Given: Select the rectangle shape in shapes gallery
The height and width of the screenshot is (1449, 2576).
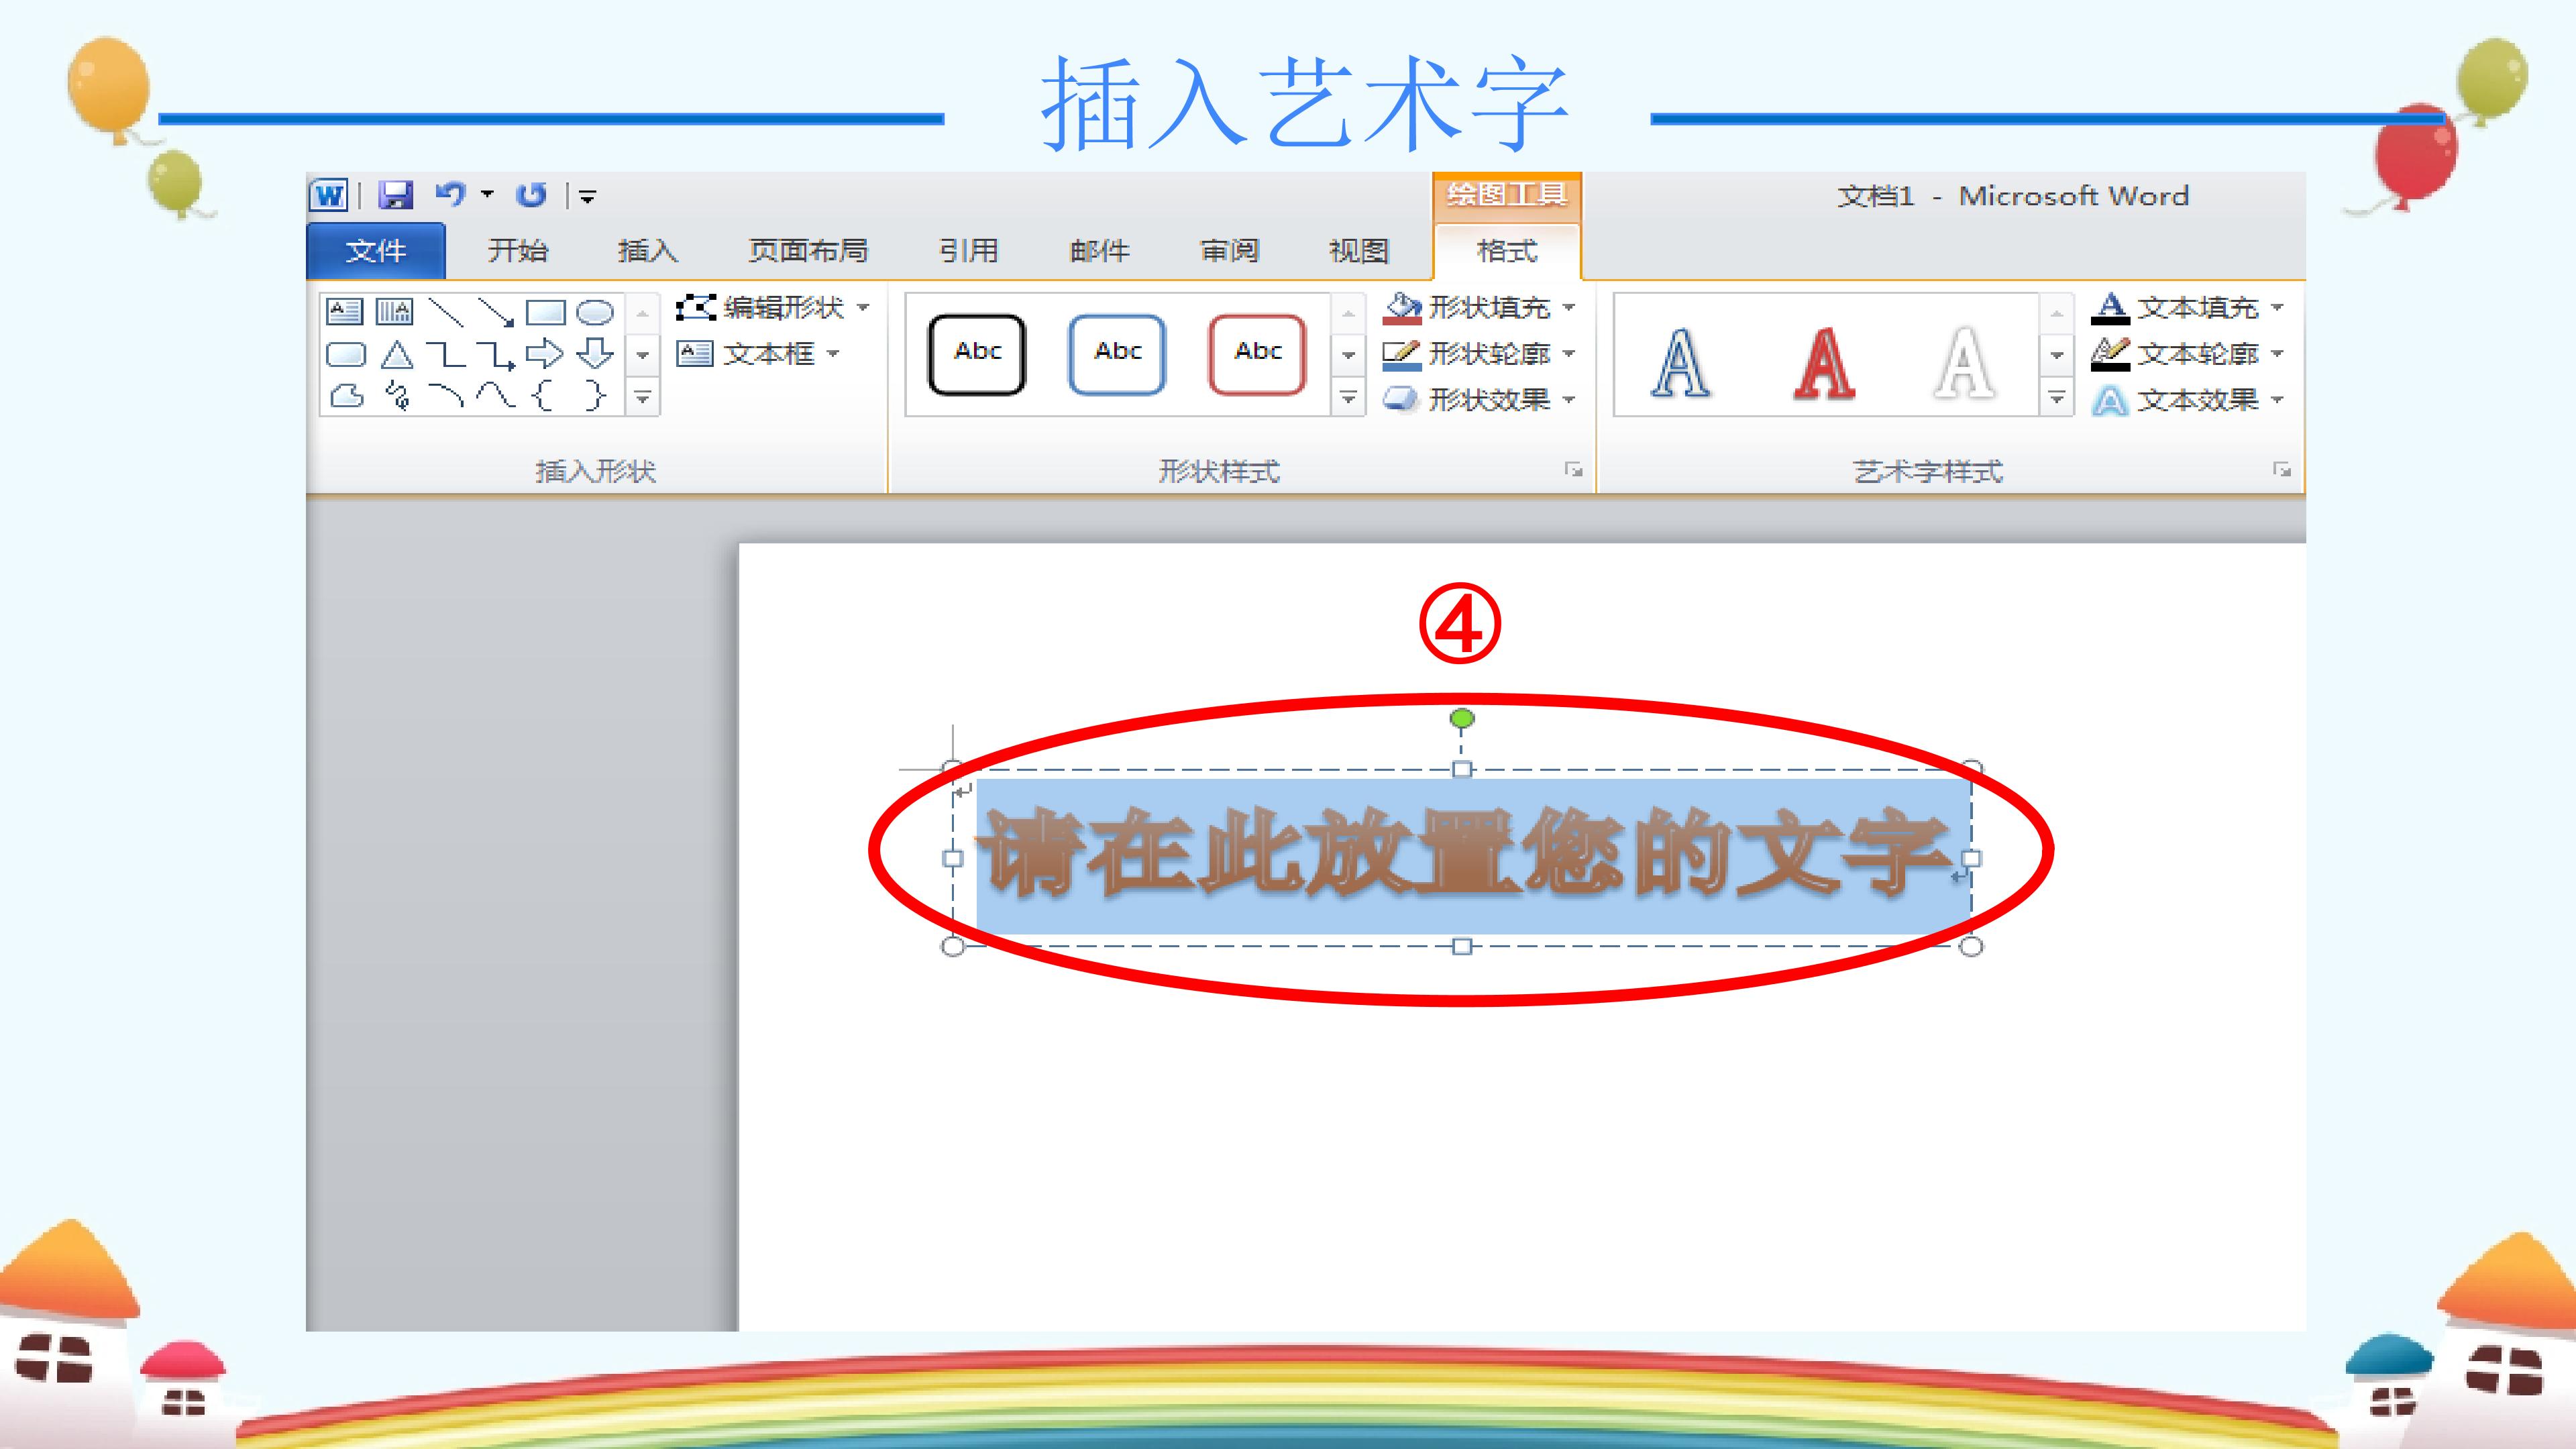Looking at the screenshot, I should tap(545, 313).
